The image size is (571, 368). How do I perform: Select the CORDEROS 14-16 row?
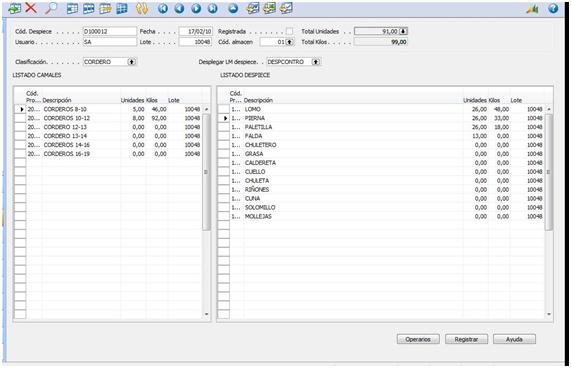pos(107,145)
